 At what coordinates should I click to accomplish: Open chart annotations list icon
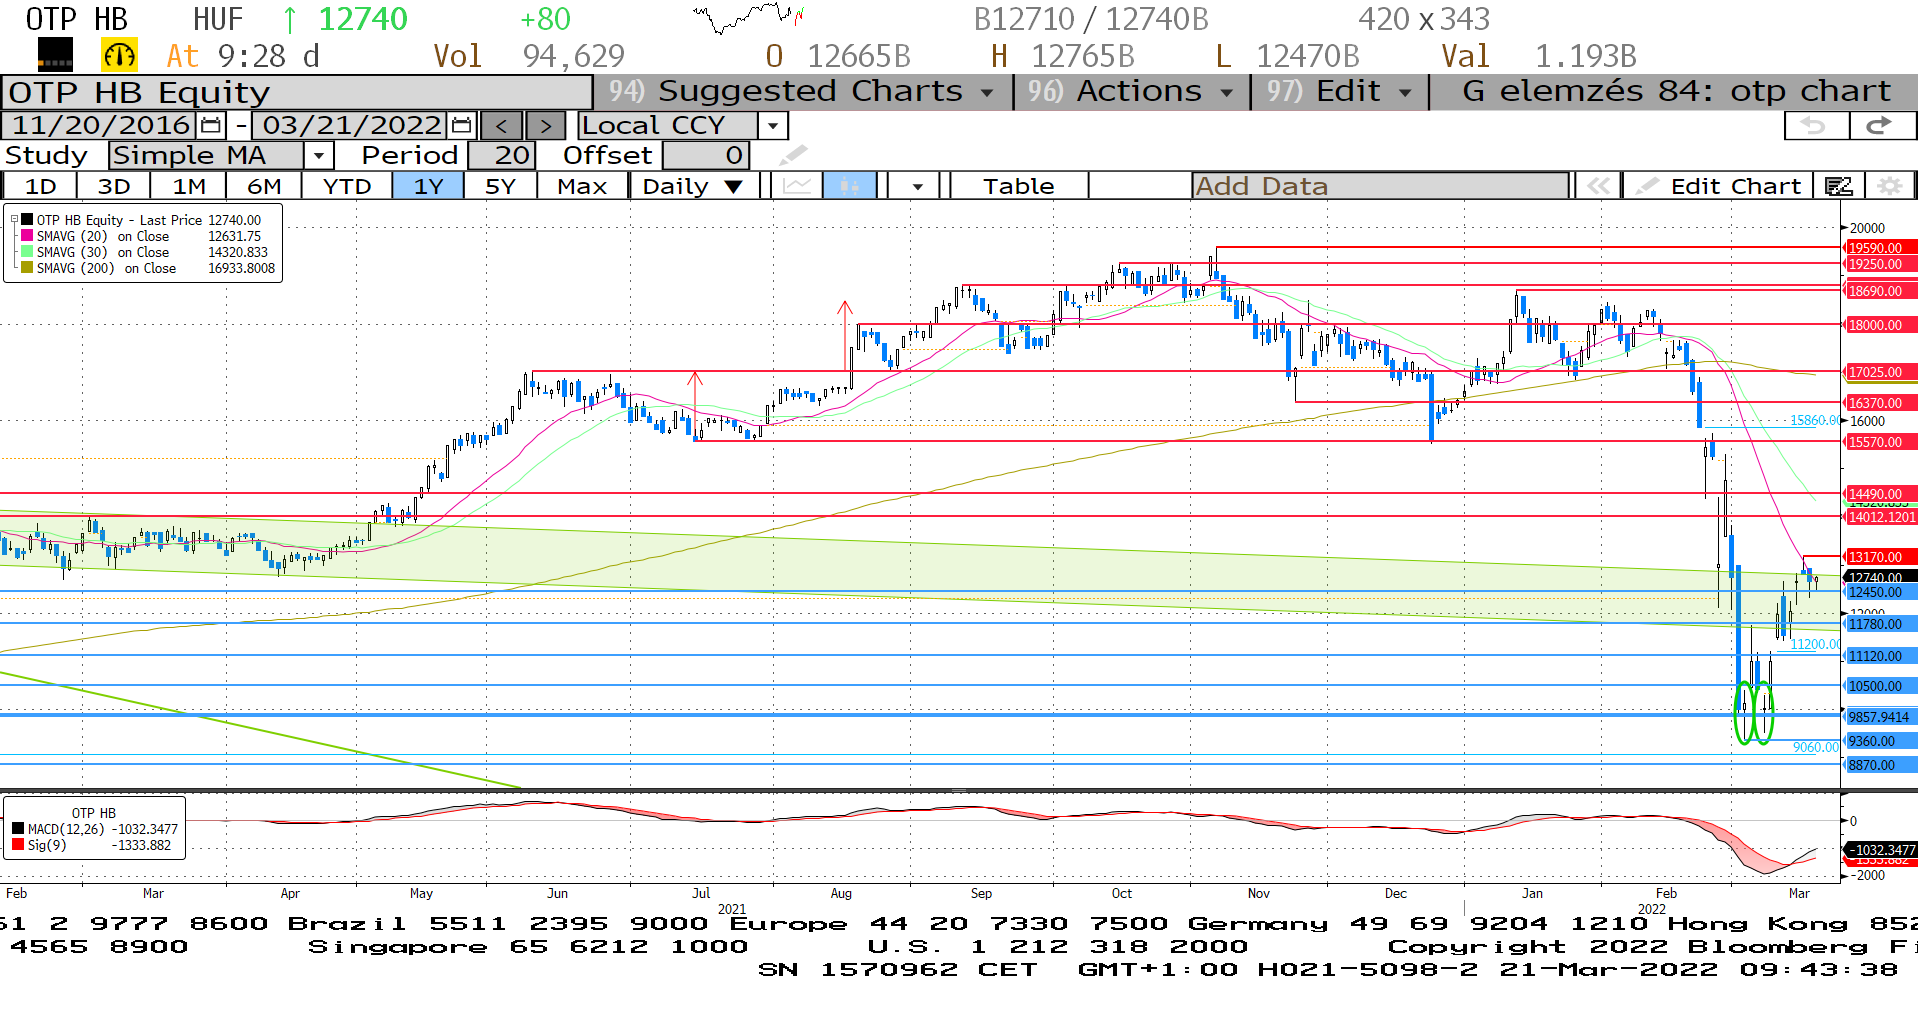[1838, 186]
